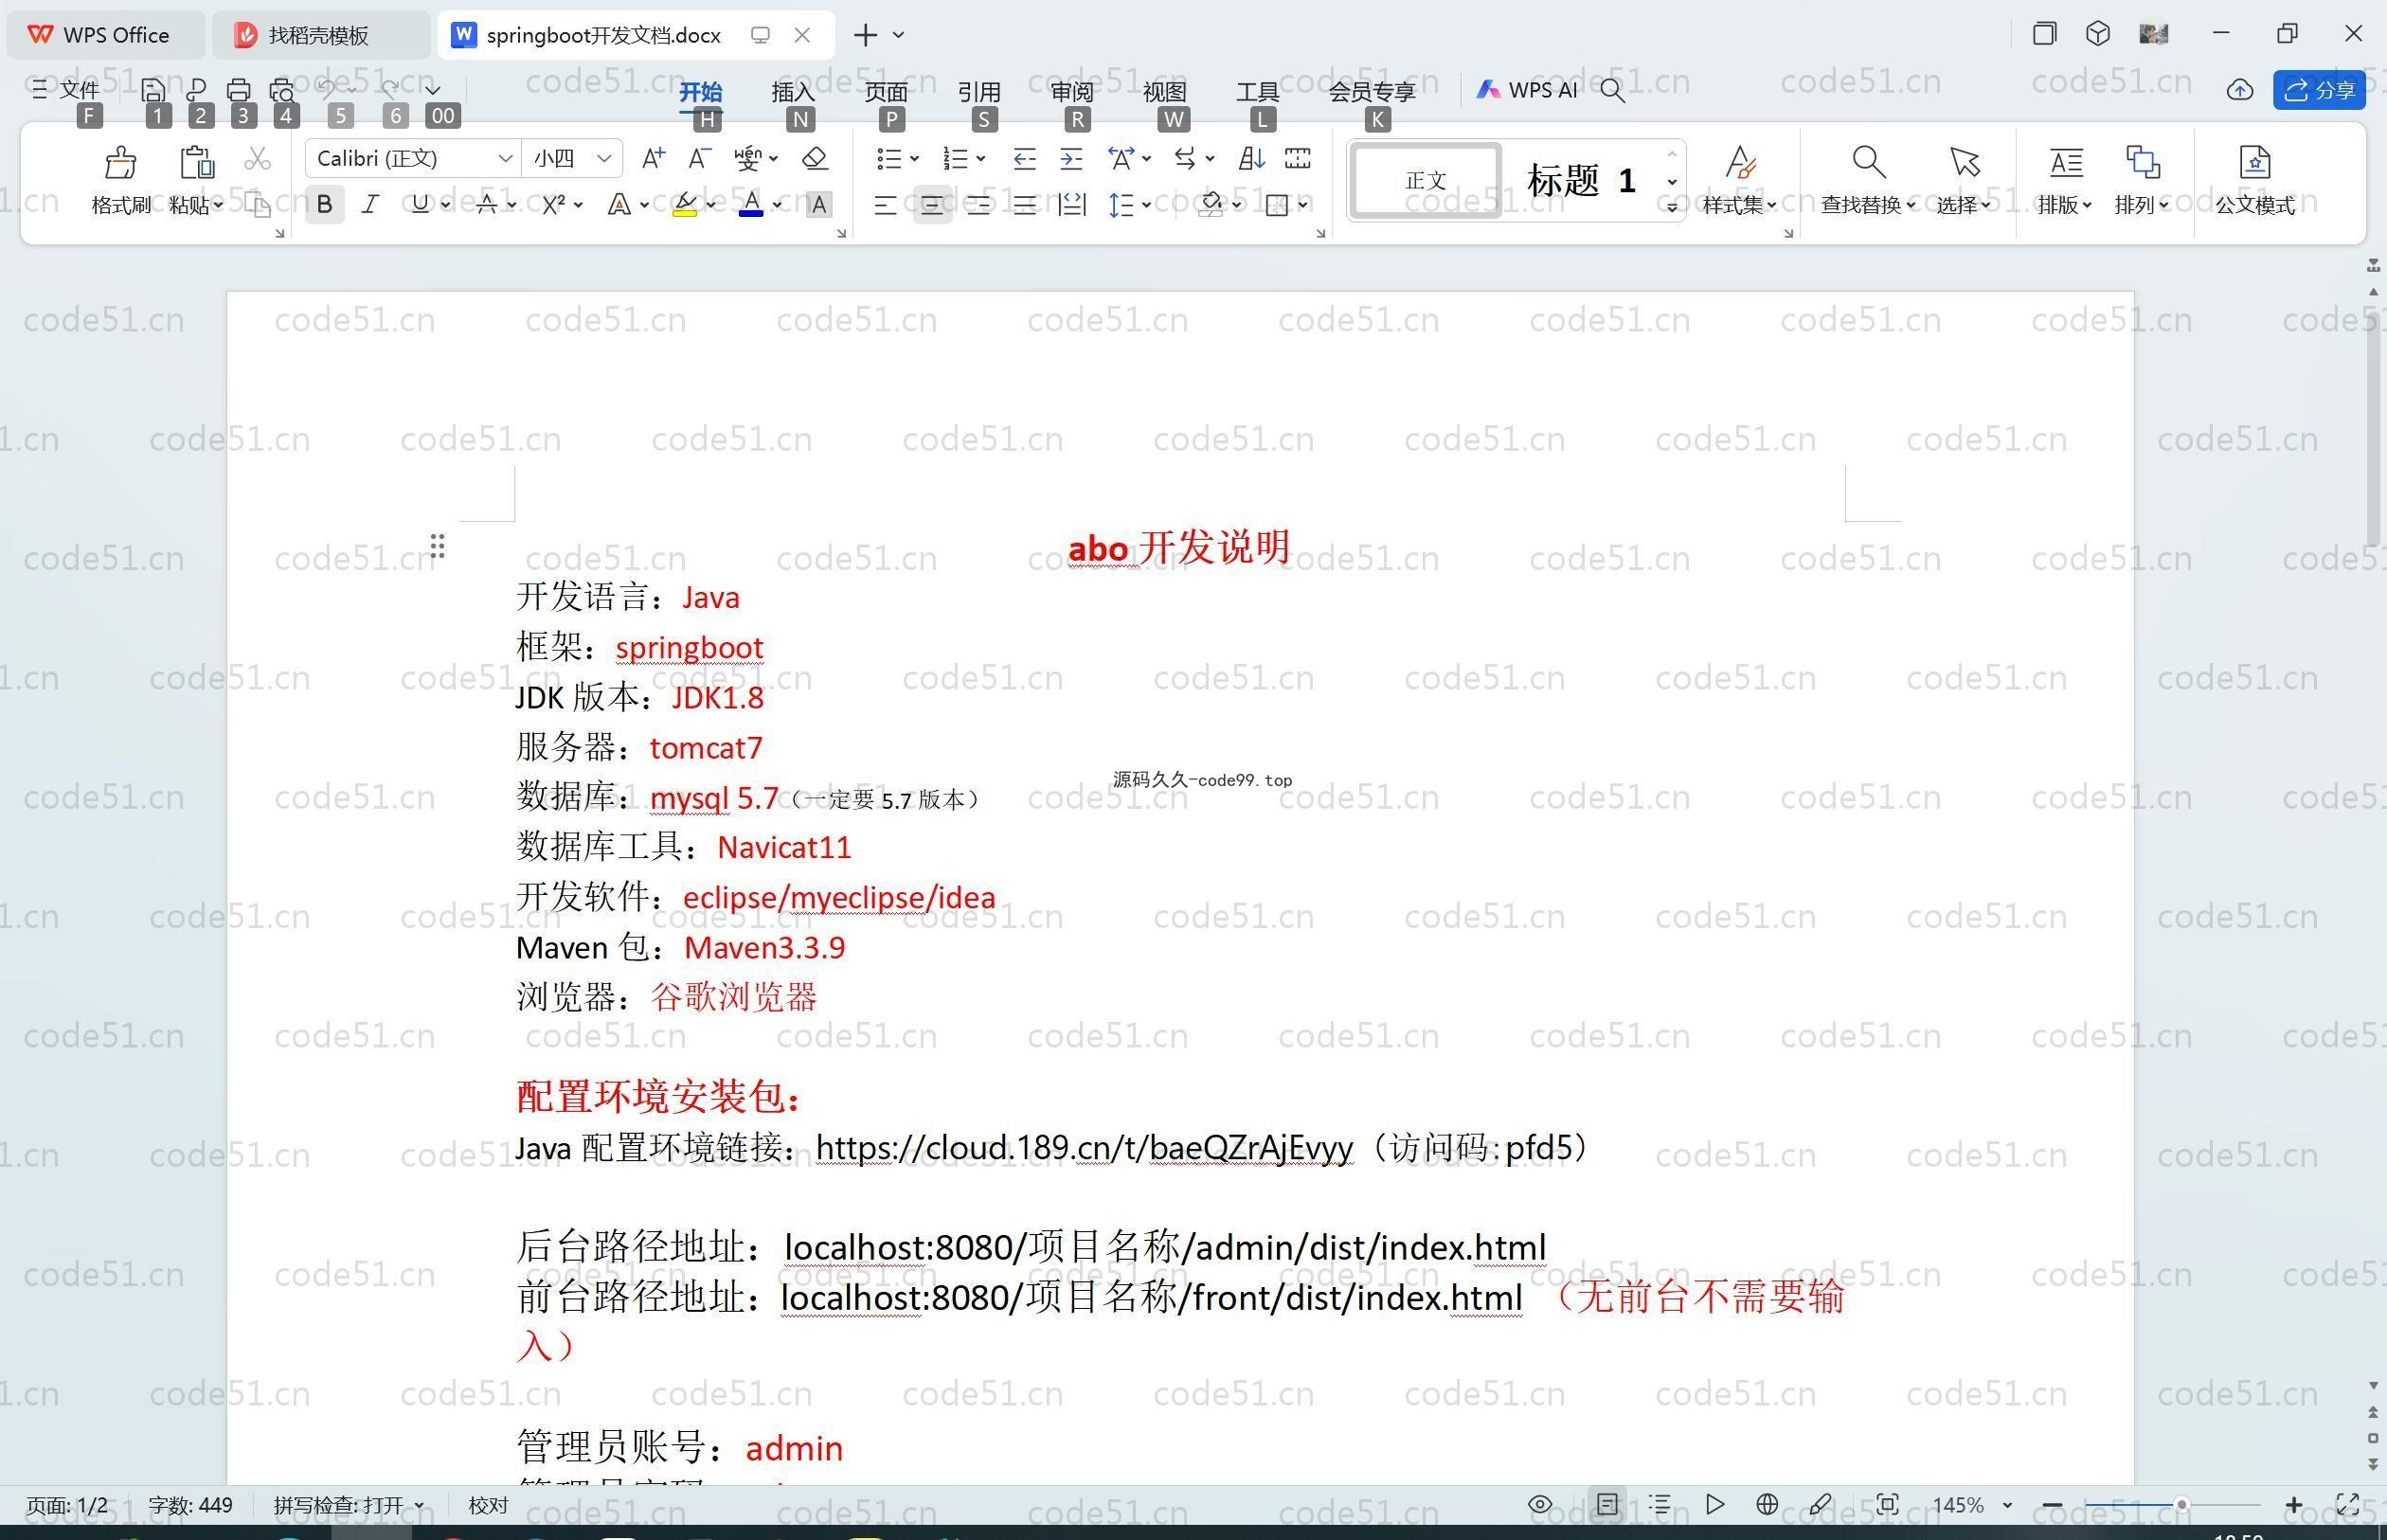Open the 文件 File menu

[x=66, y=90]
